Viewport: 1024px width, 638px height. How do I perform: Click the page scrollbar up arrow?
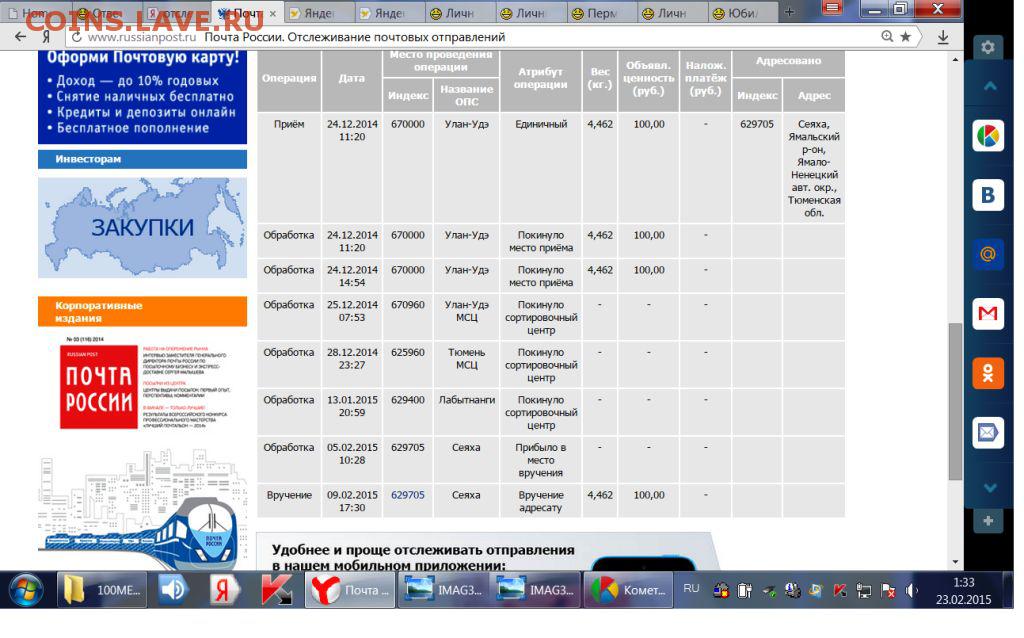955,60
